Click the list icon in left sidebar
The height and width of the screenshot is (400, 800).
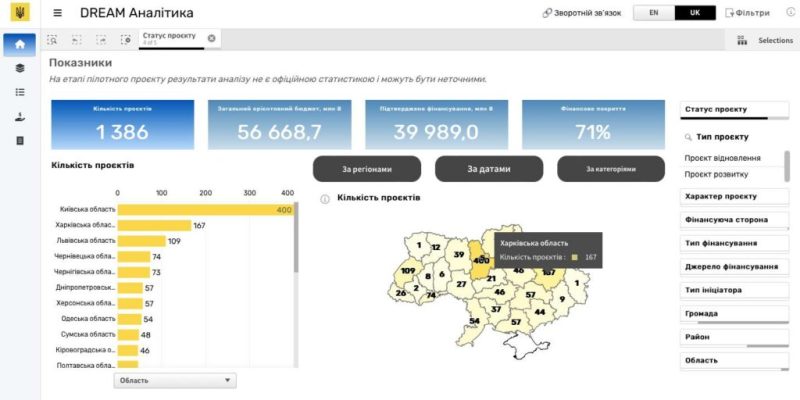tap(20, 92)
